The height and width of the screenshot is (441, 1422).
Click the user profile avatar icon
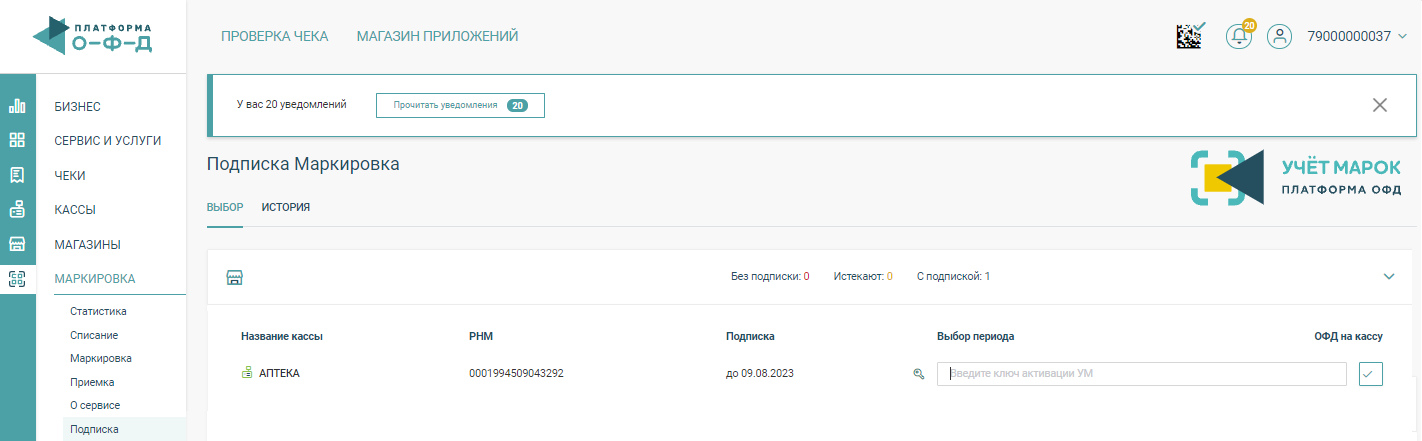(1280, 36)
